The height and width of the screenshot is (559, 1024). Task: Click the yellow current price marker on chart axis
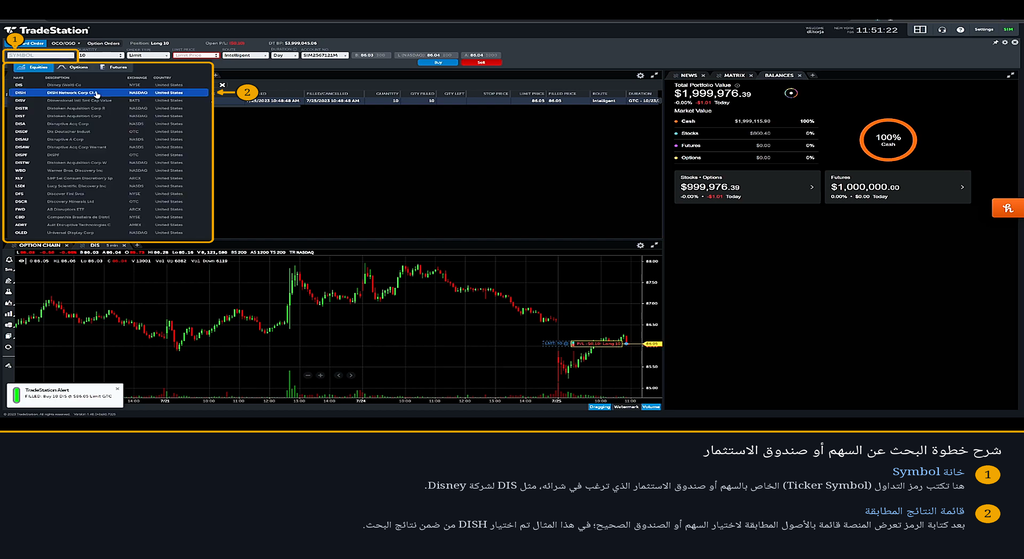click(x=652, y=343)
